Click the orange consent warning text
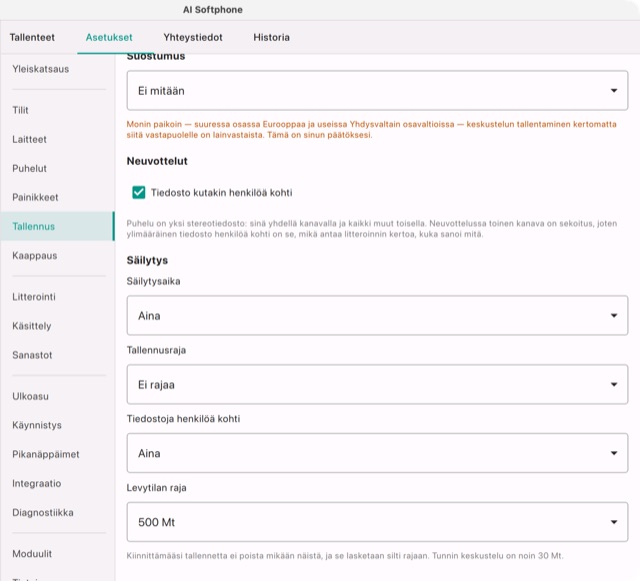Viewport: 640px width, 581px height. click(x=371, y=129)
